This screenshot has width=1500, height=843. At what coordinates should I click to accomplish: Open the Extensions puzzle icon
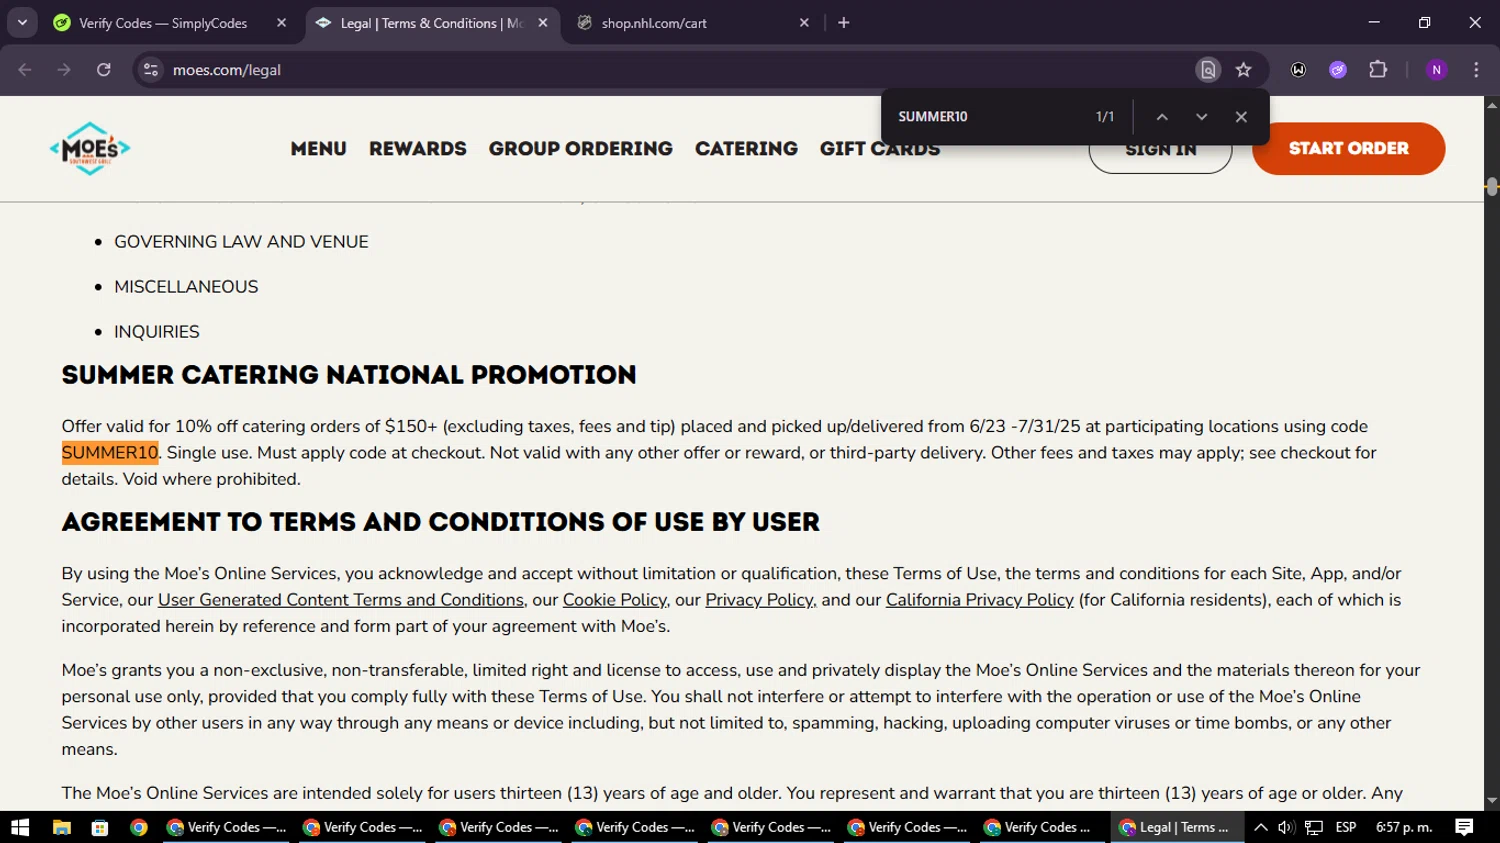pyautogui.click(x=1378, y=70)
